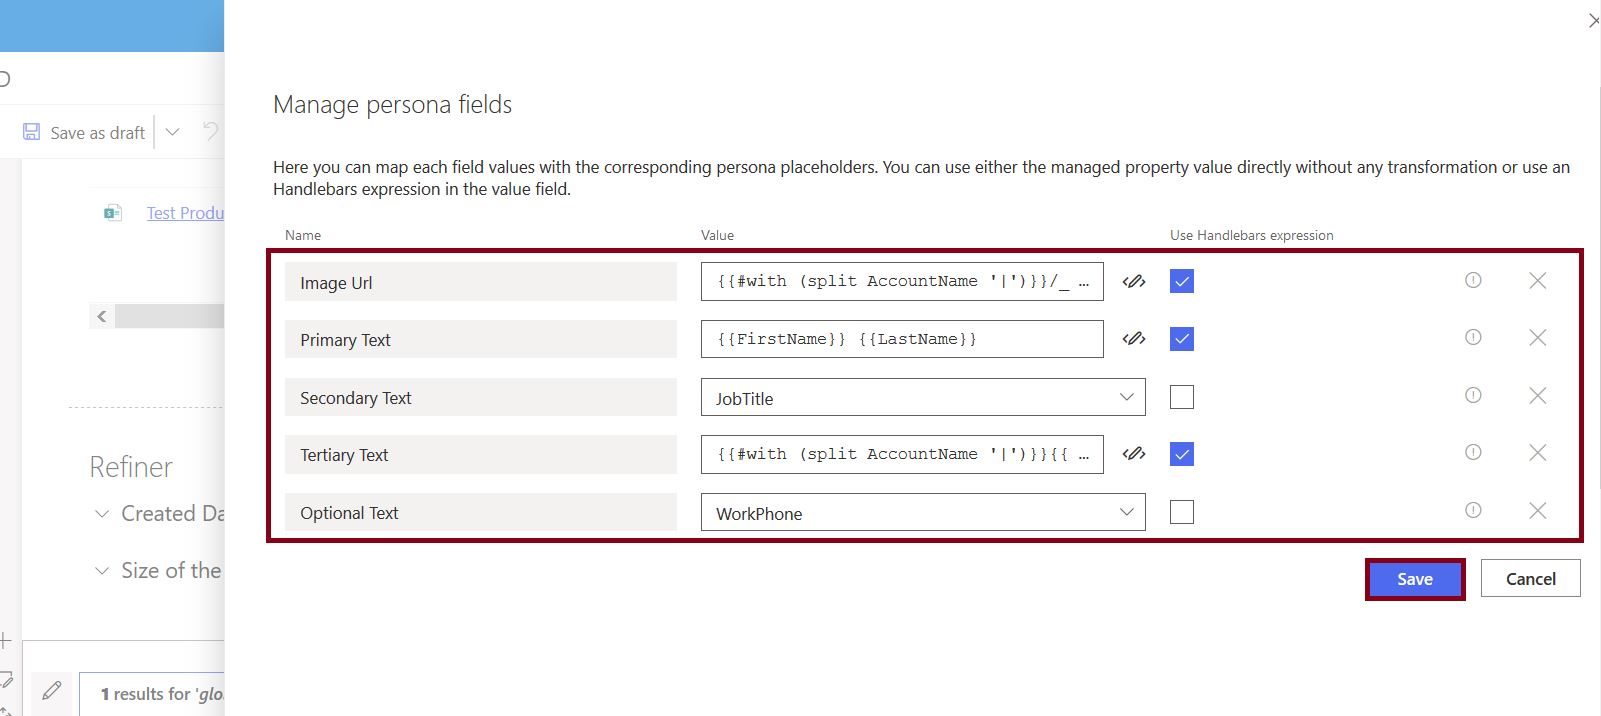Remove the Secondary Text field row

pos(1538,396)
